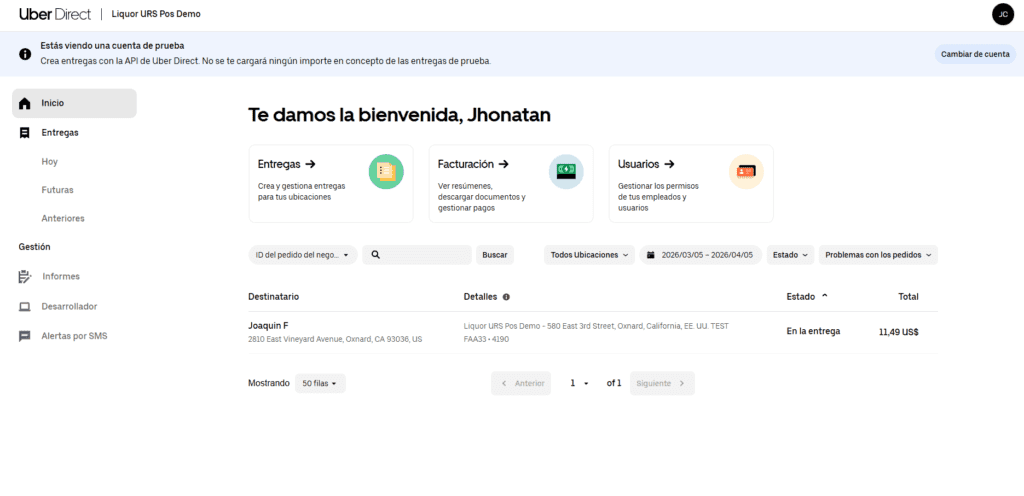
Task: Open the date range 2026/03/05 – 2026/04/05 picker
Action: click(x=700, y=255)
